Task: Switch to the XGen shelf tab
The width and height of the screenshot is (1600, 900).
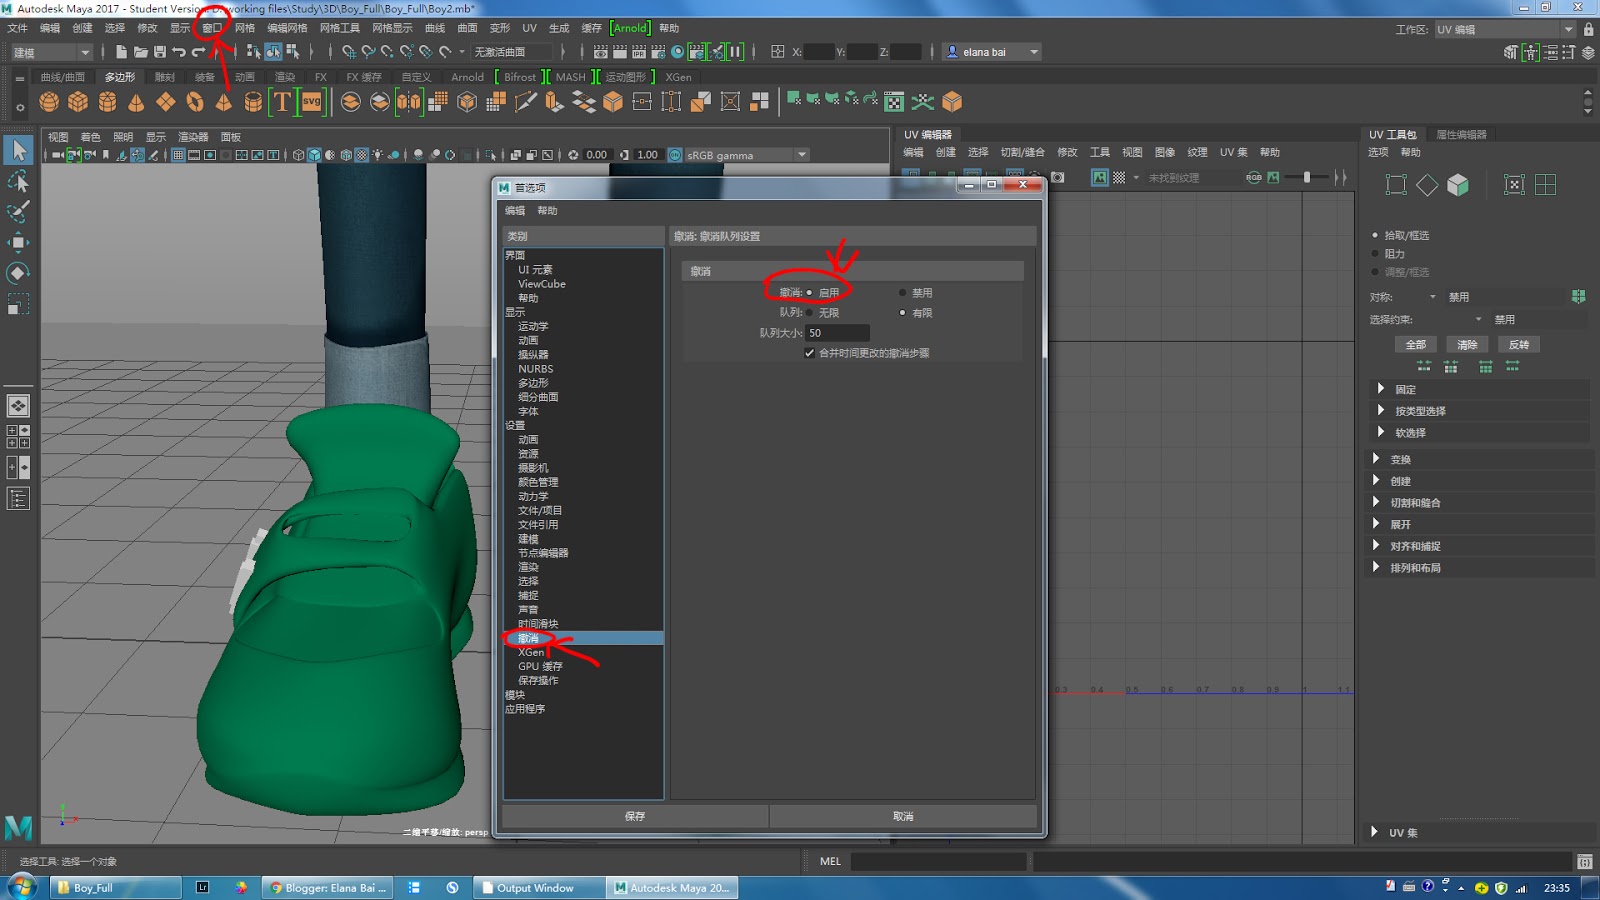Action: [678, 77]
